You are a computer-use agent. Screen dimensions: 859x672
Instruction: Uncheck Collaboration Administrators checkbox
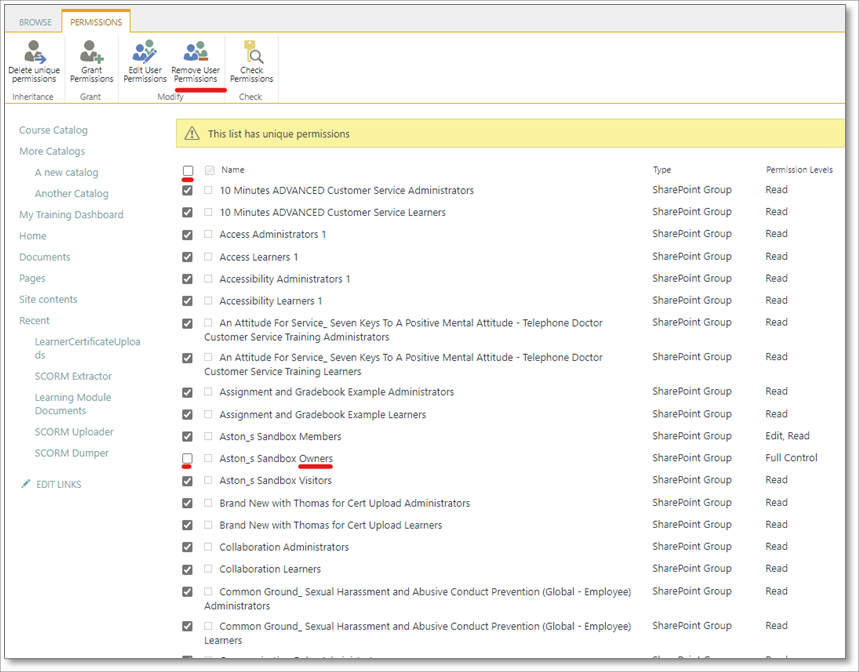(187, 547)
